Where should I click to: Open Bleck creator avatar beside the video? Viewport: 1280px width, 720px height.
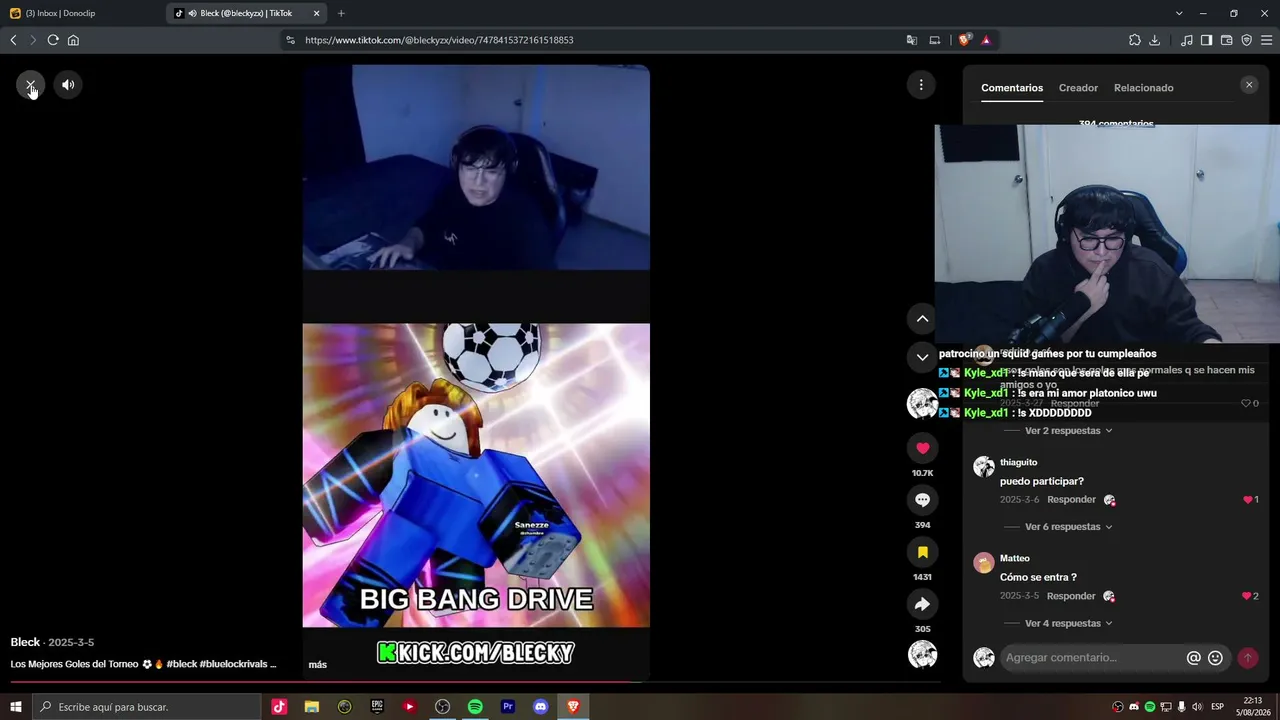(922, 404)
